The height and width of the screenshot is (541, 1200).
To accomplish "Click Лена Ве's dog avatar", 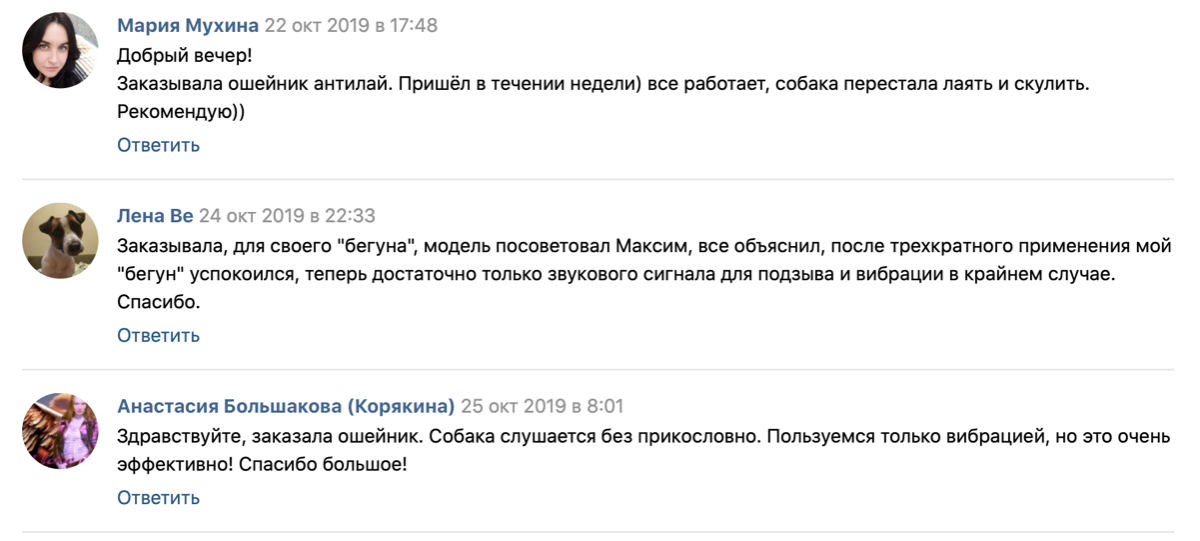I will pos(60,240).
